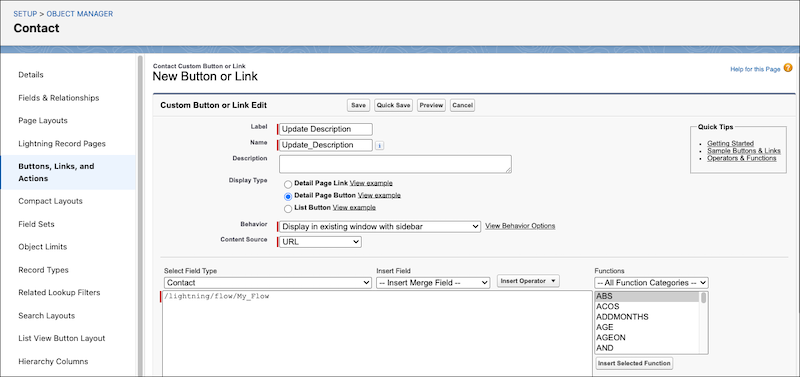Open Select Field Type Contact dropdown
Viewport: 800px width, 377px height.
coord(267,283)
